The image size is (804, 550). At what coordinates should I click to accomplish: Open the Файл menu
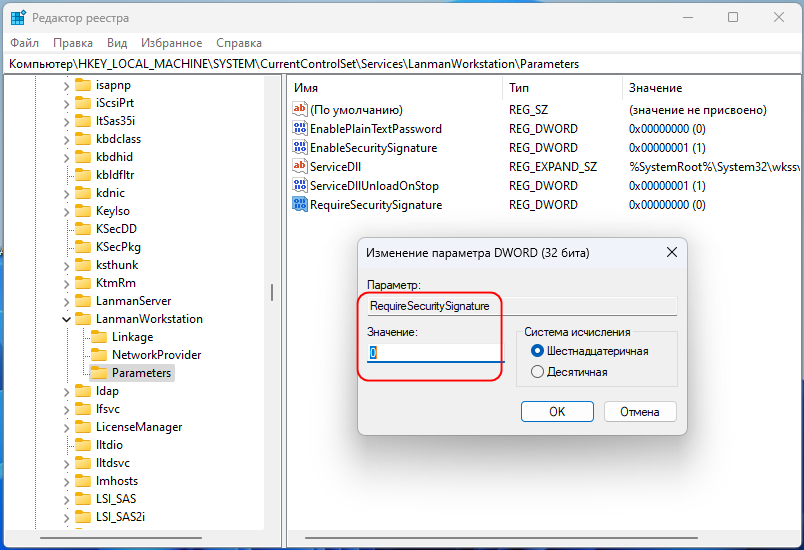click(x=24, y=43)
